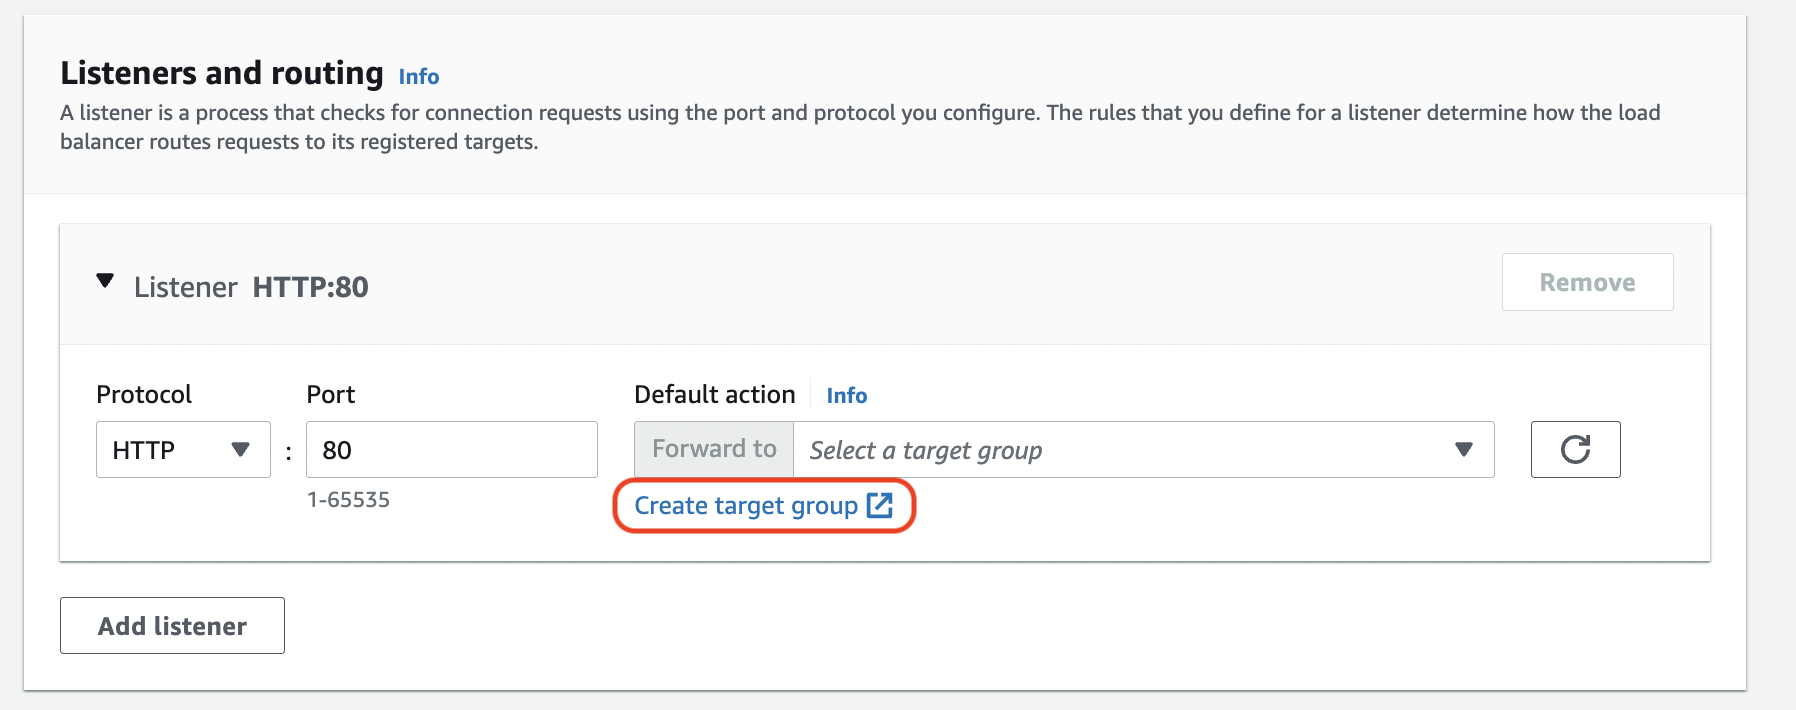Expand the target group selection chevron
The height and width of the screenshot is (710, 1796).
[x=1462, y=450]
